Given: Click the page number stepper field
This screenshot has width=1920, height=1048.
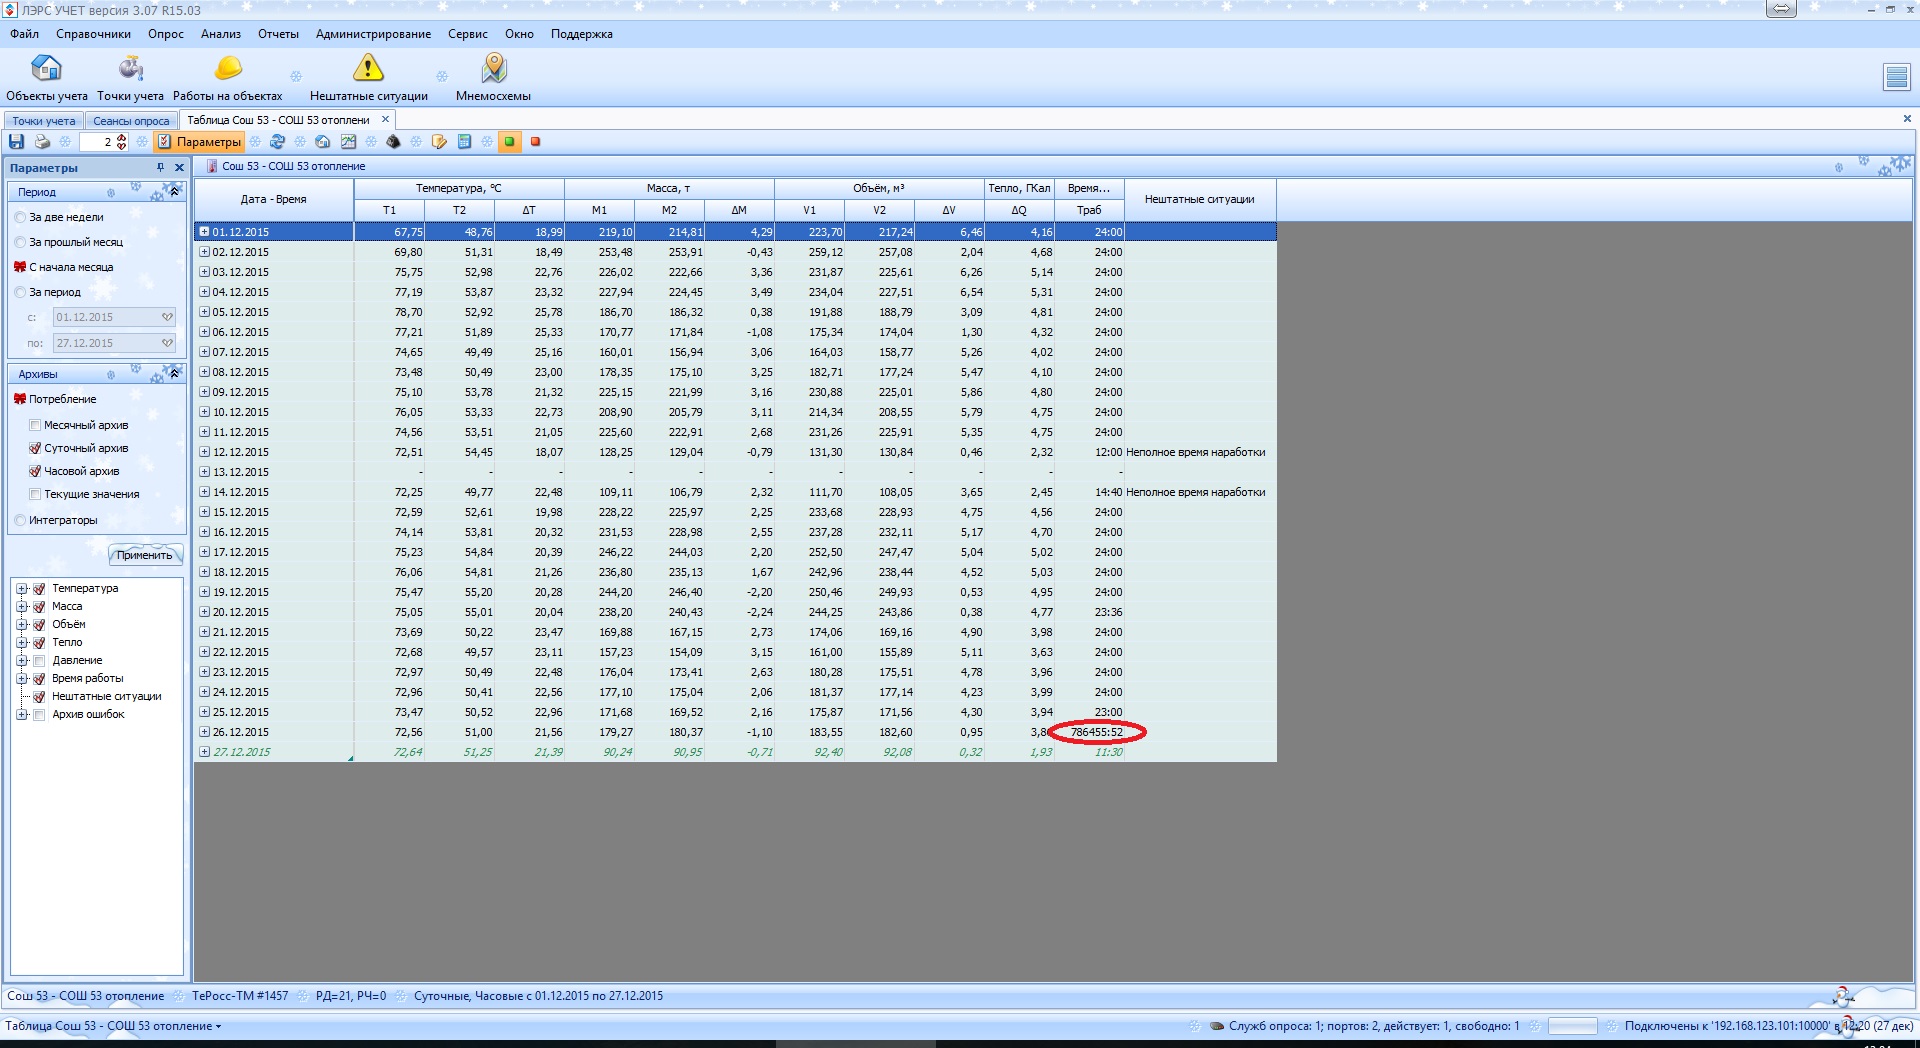Looking at the screenshot, I should 103,142.
